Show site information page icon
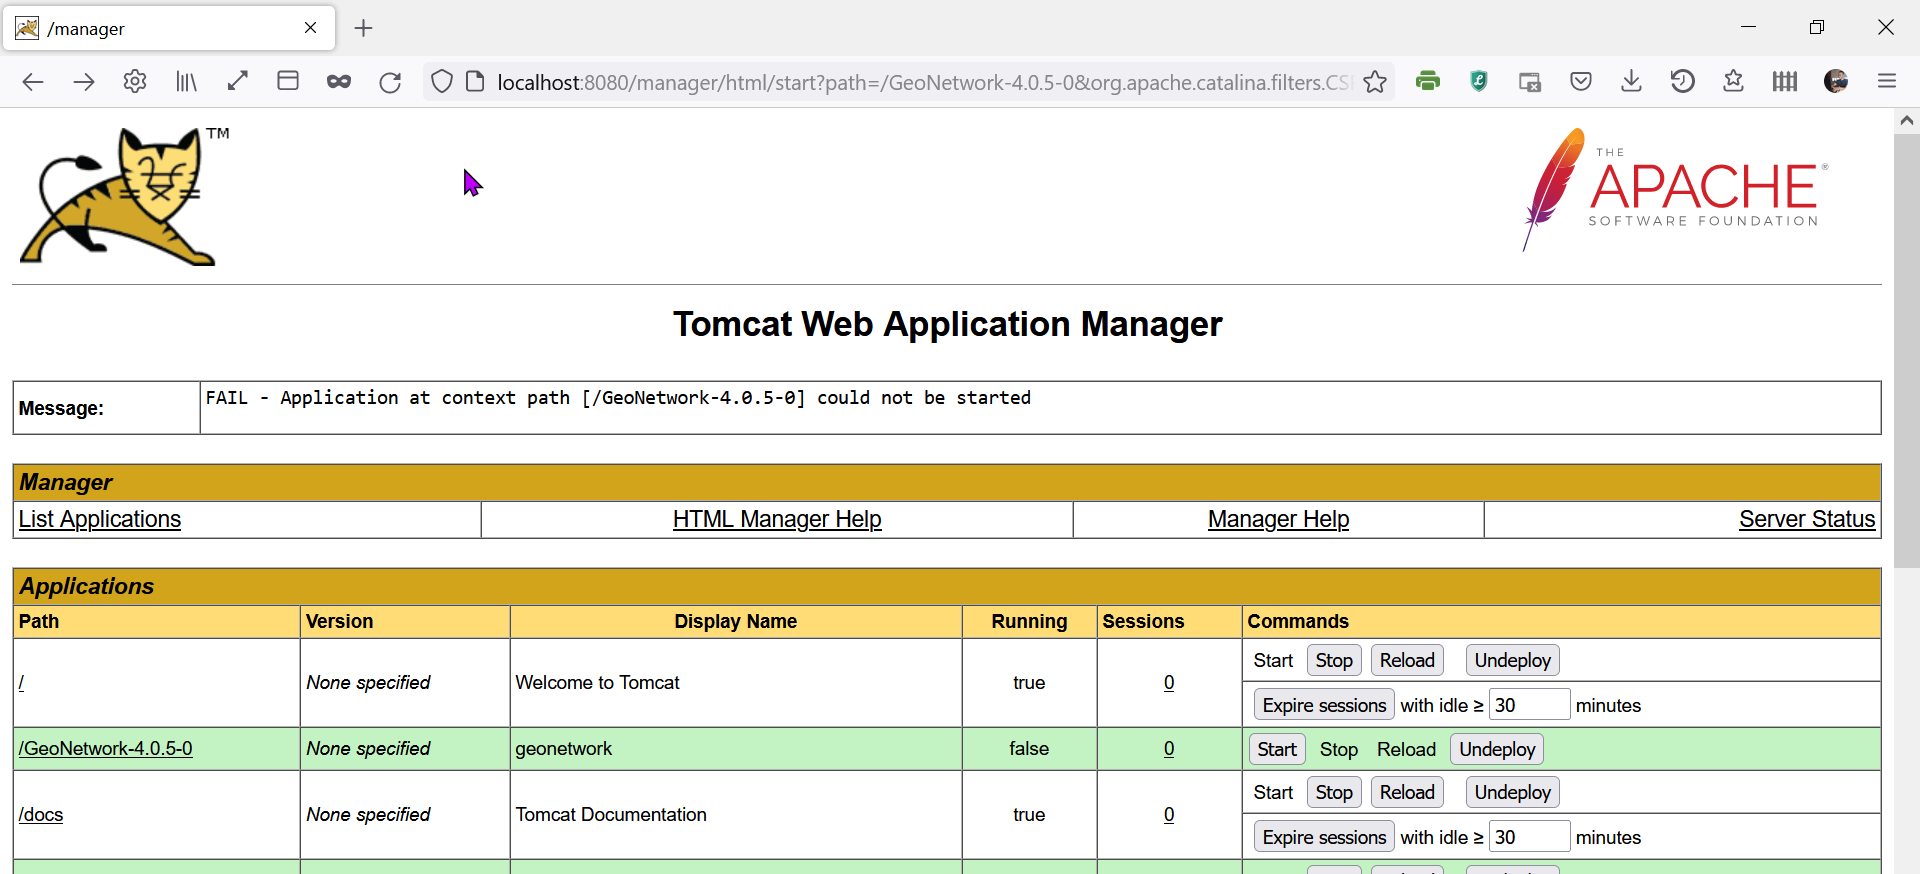The width and height of the screenshot is (1920, 874). point(475,82)
